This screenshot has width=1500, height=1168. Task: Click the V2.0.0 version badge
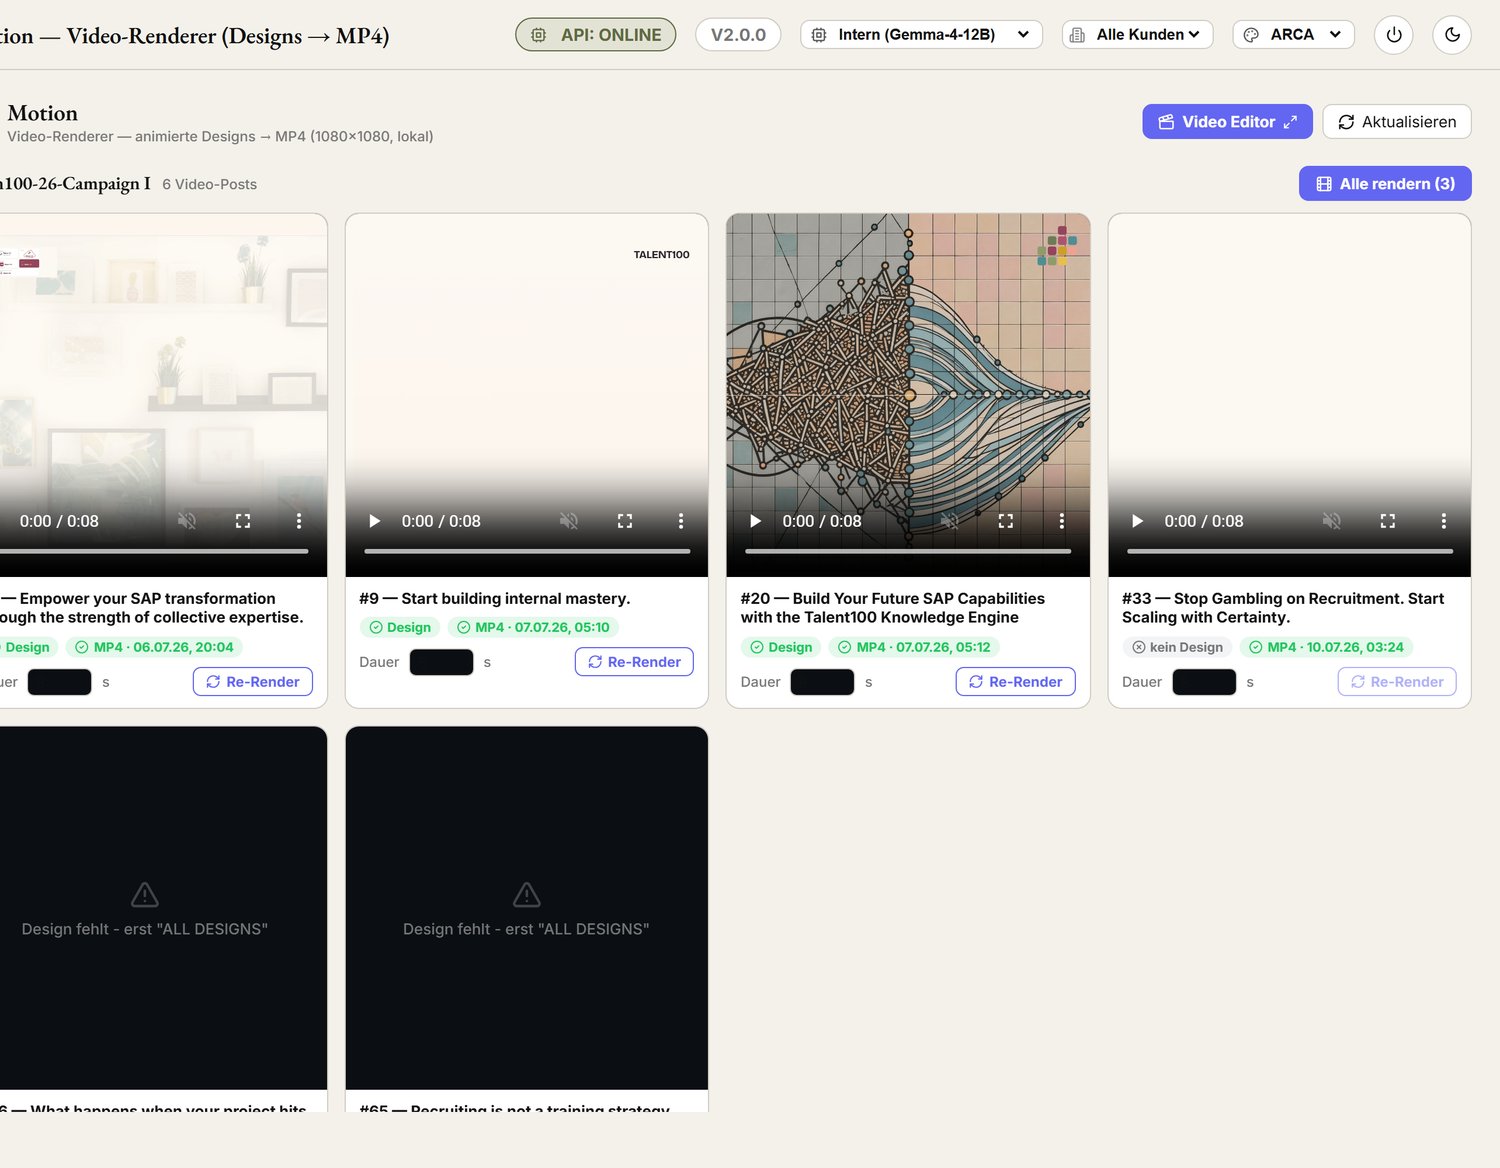tap(738, 35)
